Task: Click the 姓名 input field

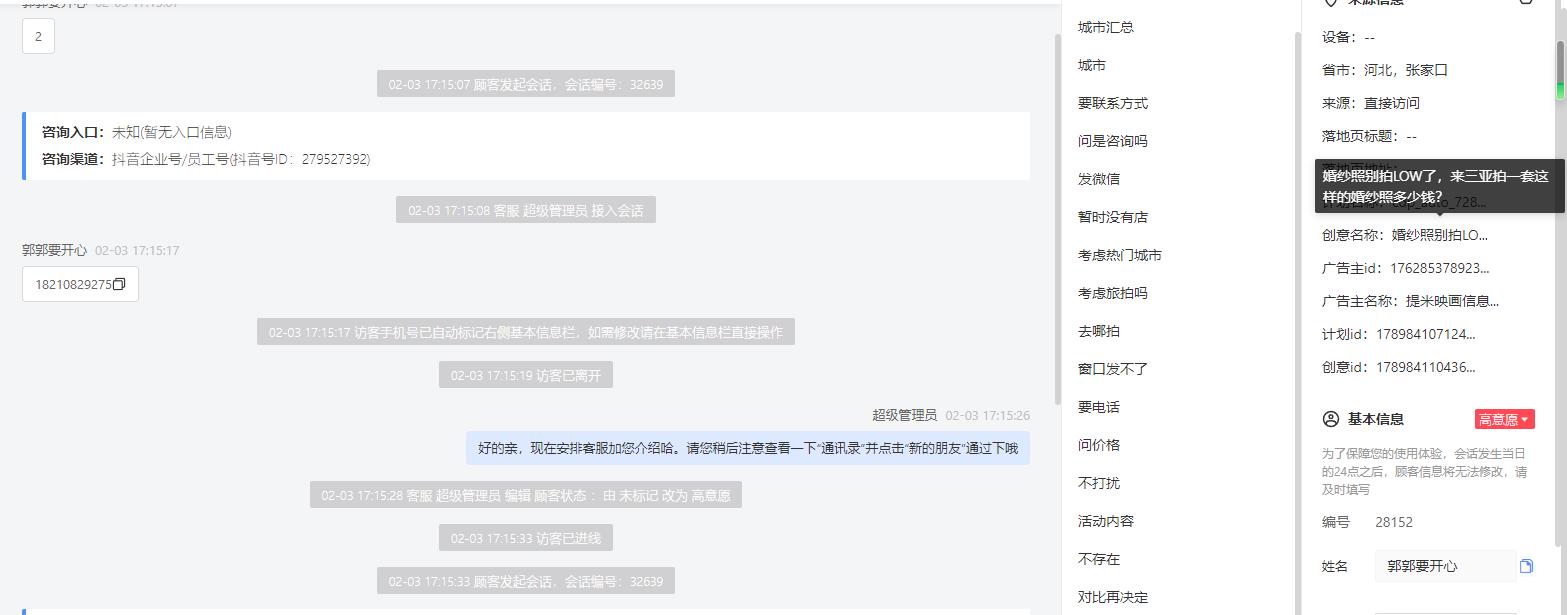Action: 1445,566
